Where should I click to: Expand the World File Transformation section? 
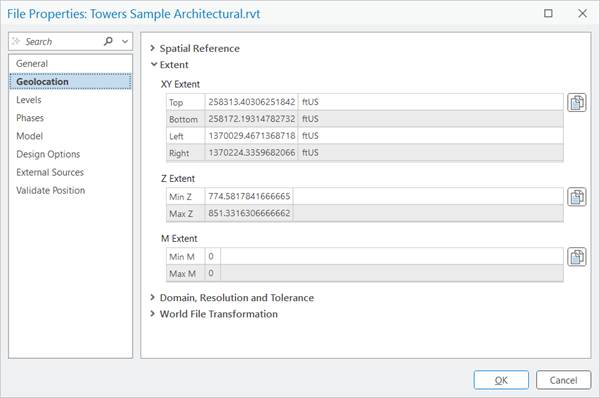(152, 314)
